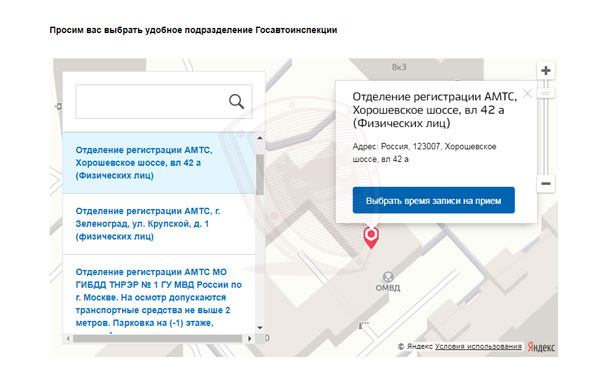
Task: Close the department info balloon
Action: [x=527, y=93]
